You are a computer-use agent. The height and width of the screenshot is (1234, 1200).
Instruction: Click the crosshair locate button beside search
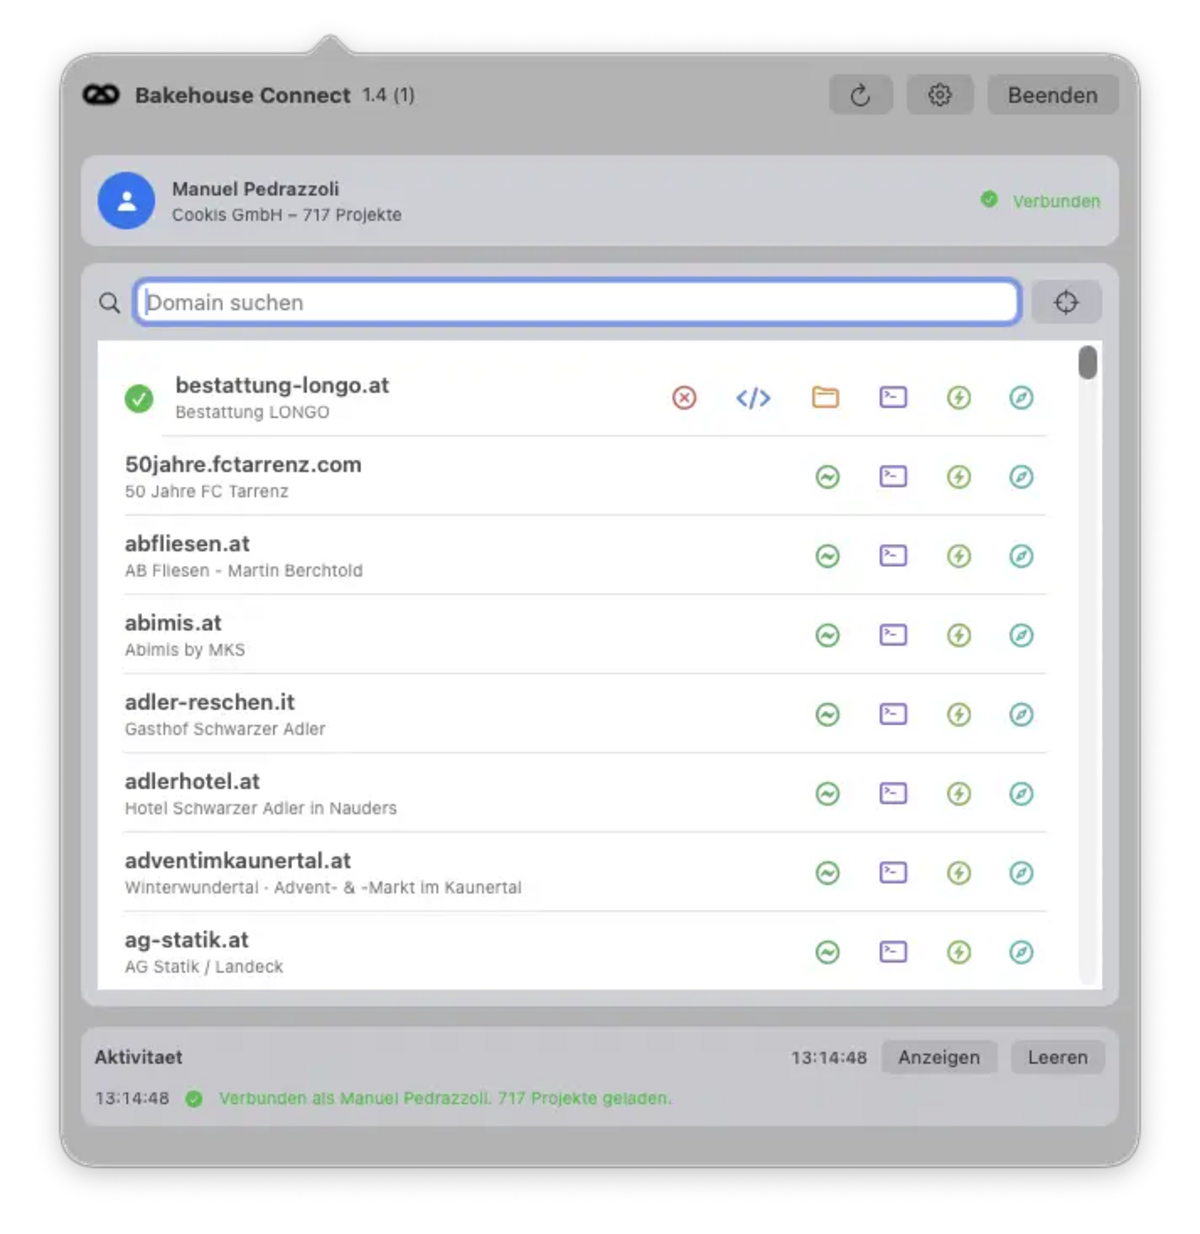click(1066, 302)
